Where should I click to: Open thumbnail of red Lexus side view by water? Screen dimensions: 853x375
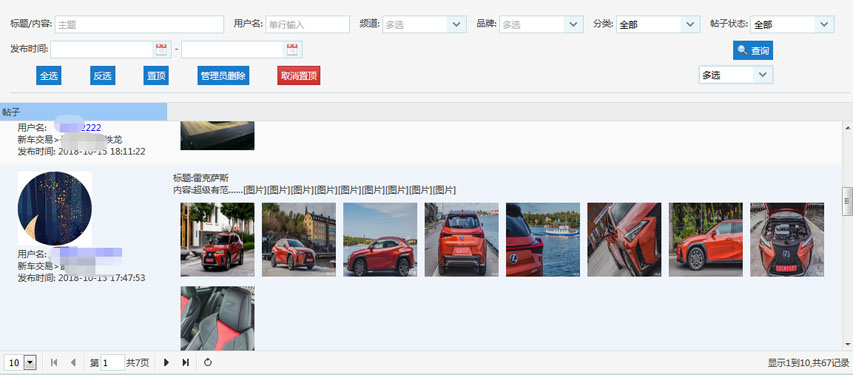(x=380, y=239)
